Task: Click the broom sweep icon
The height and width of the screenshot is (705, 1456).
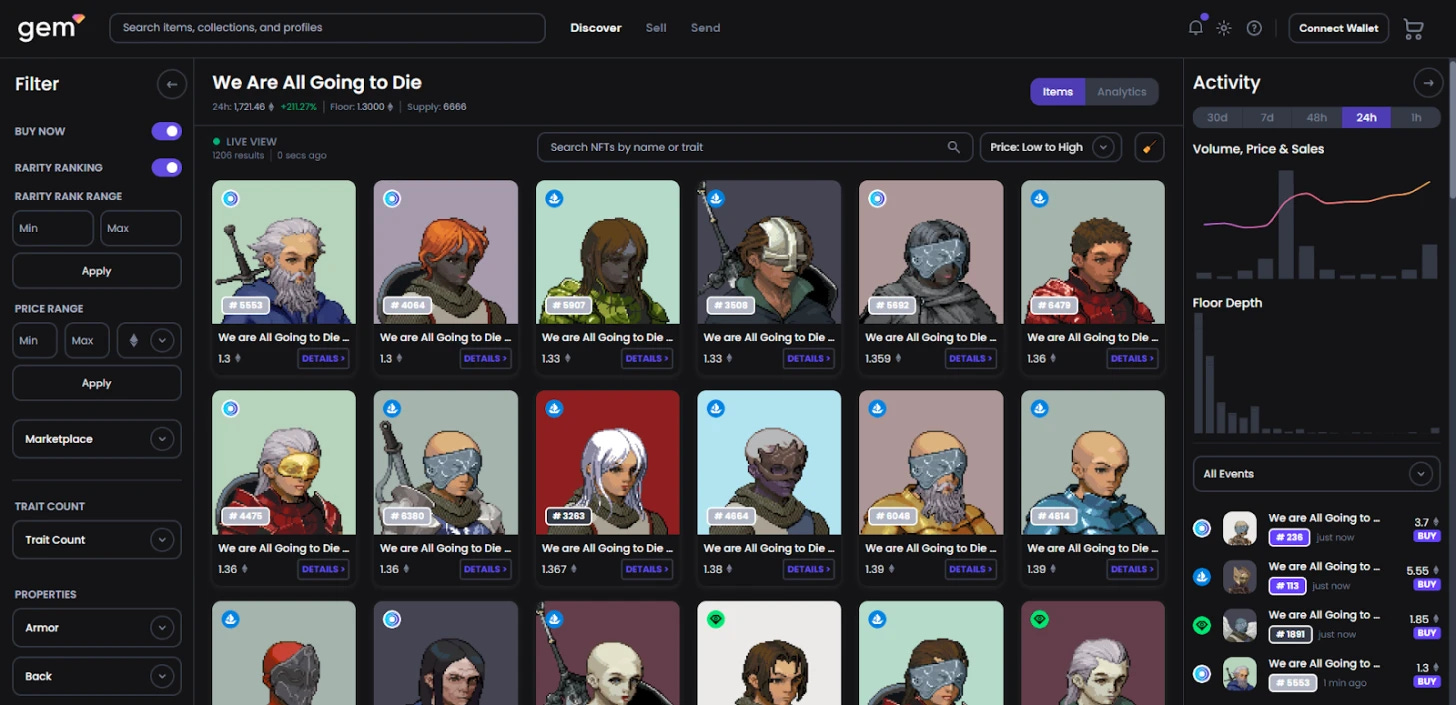Action: [1149, 147]
